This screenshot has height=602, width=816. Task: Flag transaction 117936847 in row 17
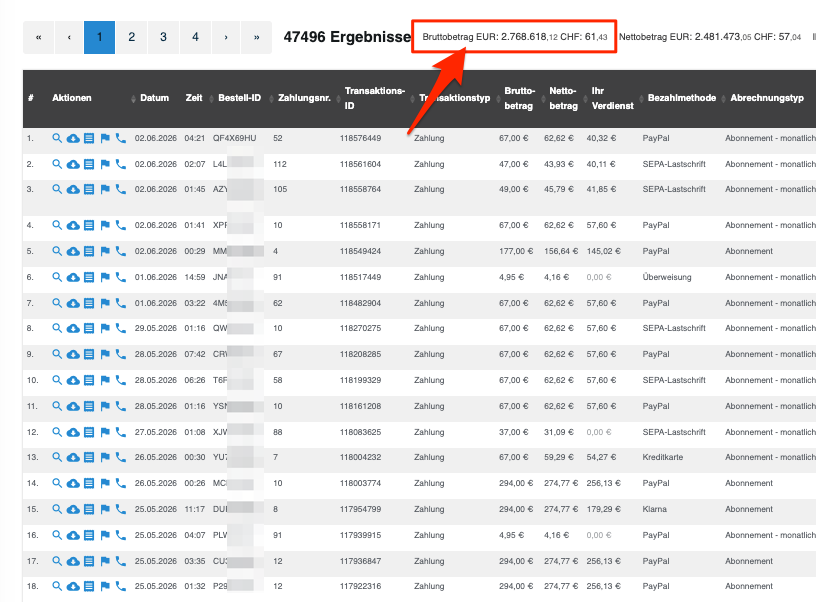[105, 561]
